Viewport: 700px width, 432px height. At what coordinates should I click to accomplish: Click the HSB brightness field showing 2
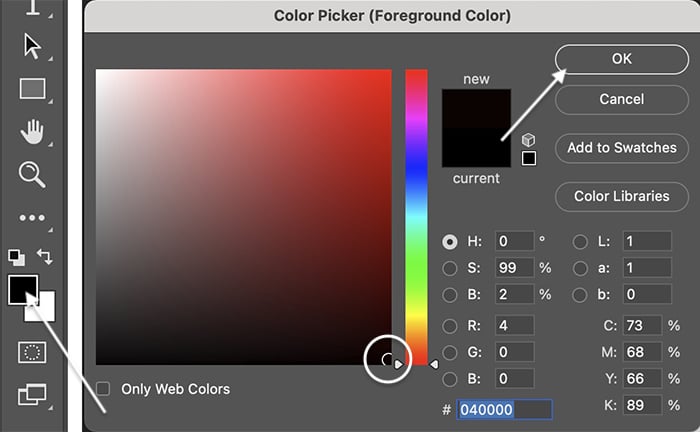(x=514, y=295)
